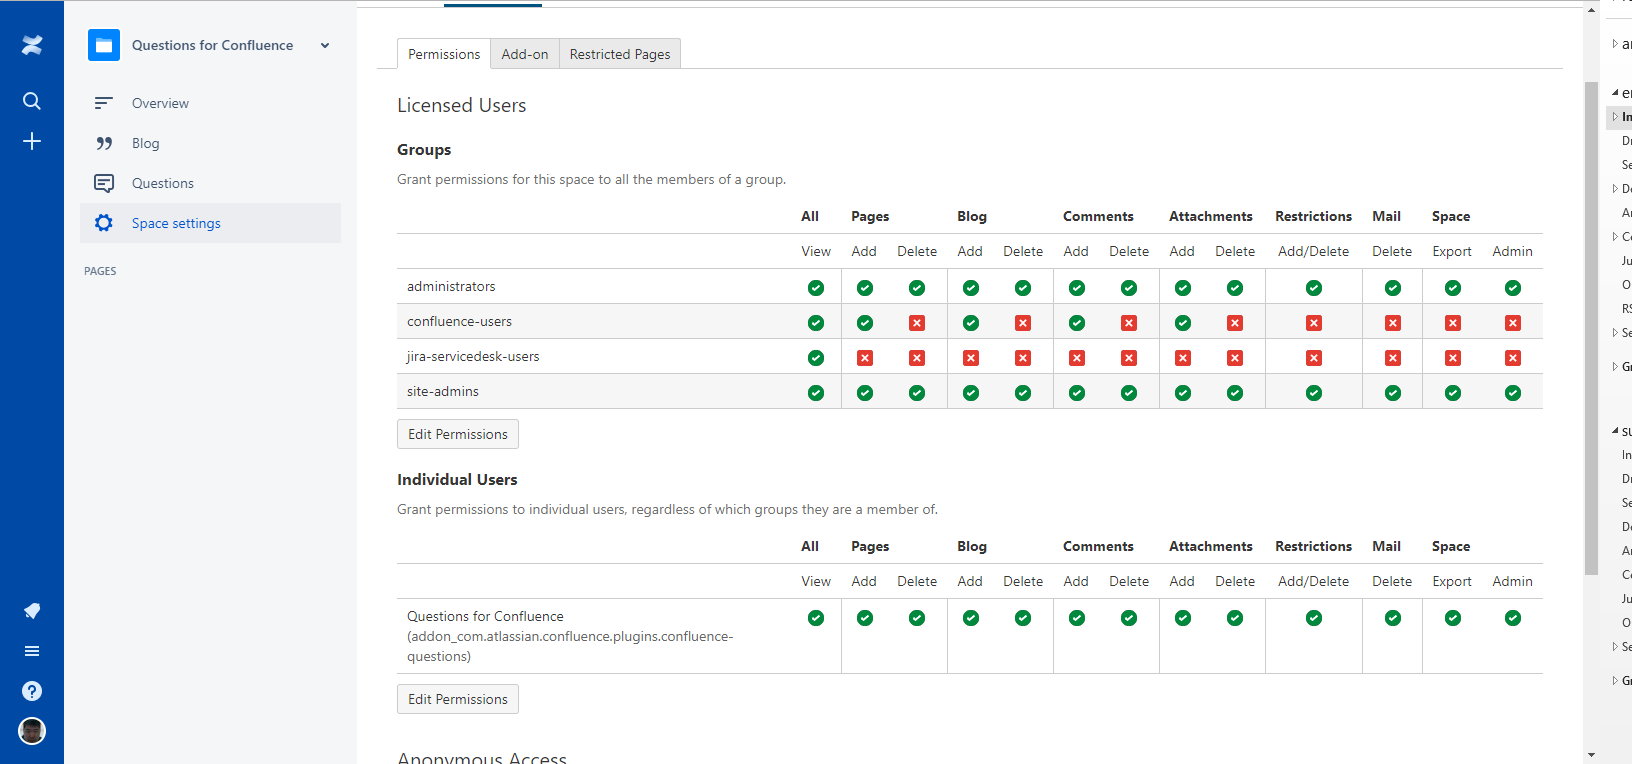
Task: Switch to the Add-on tab
Action: tap(525, 54)
